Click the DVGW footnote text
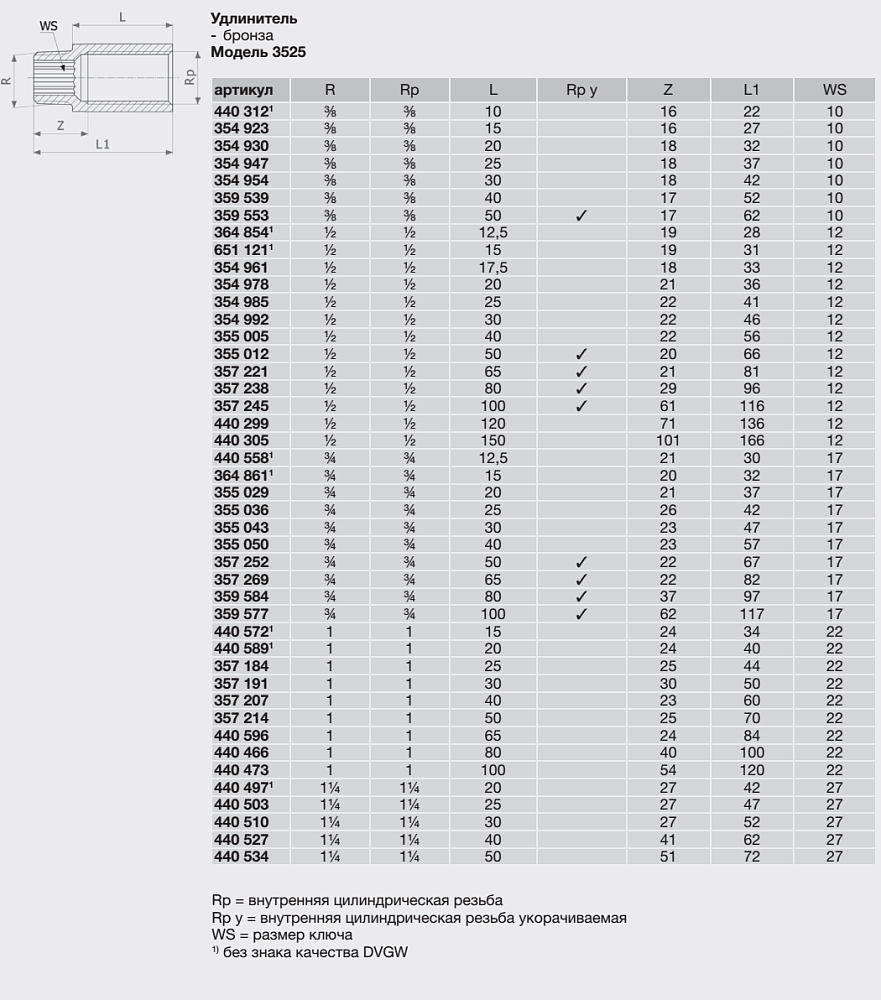The height and width of the screenshot is (1000, 881). tap(310, 951)
